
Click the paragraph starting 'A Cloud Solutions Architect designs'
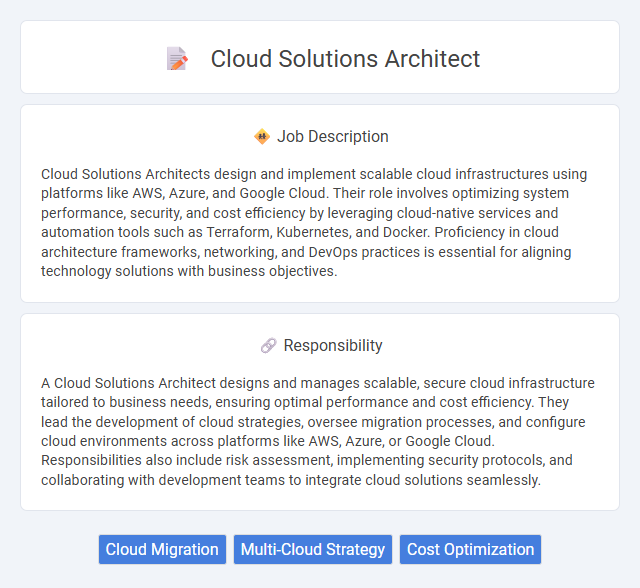point(318,431)
